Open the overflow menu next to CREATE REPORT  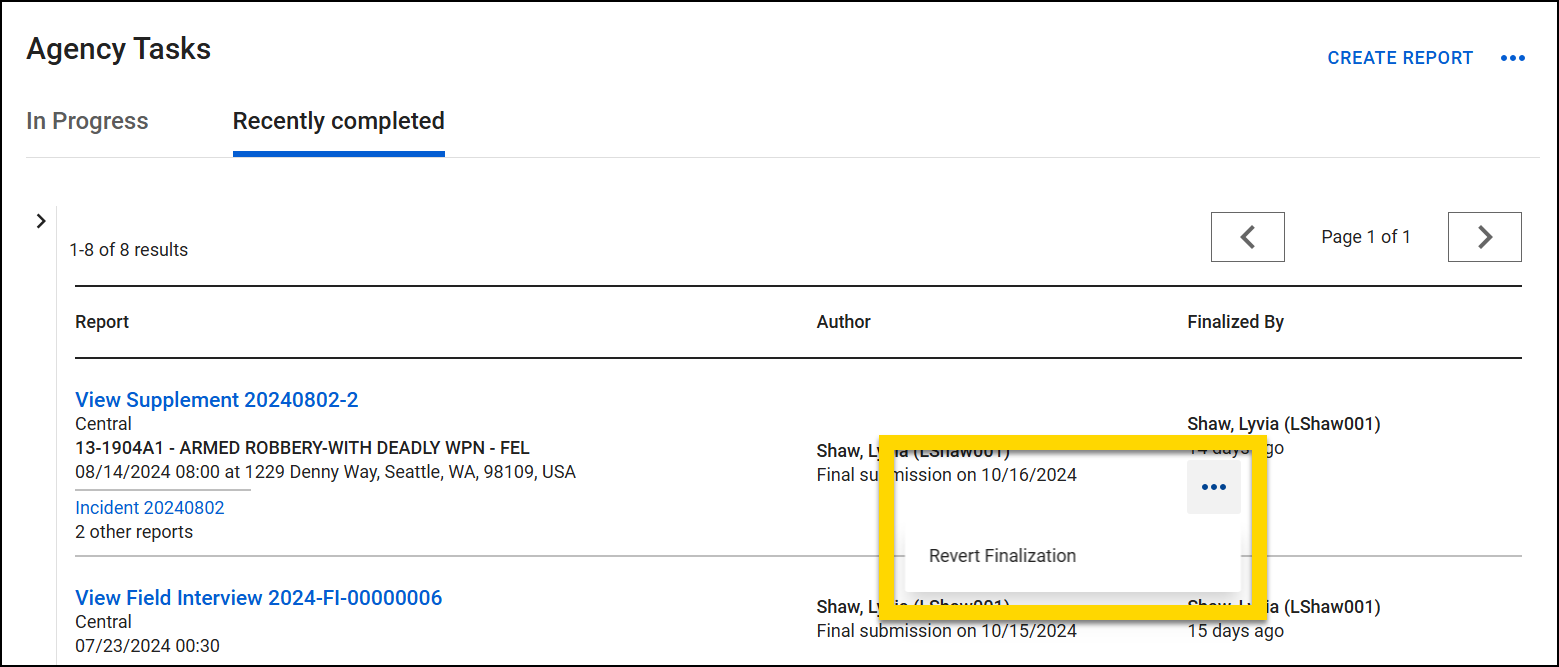click(1513, 58)
